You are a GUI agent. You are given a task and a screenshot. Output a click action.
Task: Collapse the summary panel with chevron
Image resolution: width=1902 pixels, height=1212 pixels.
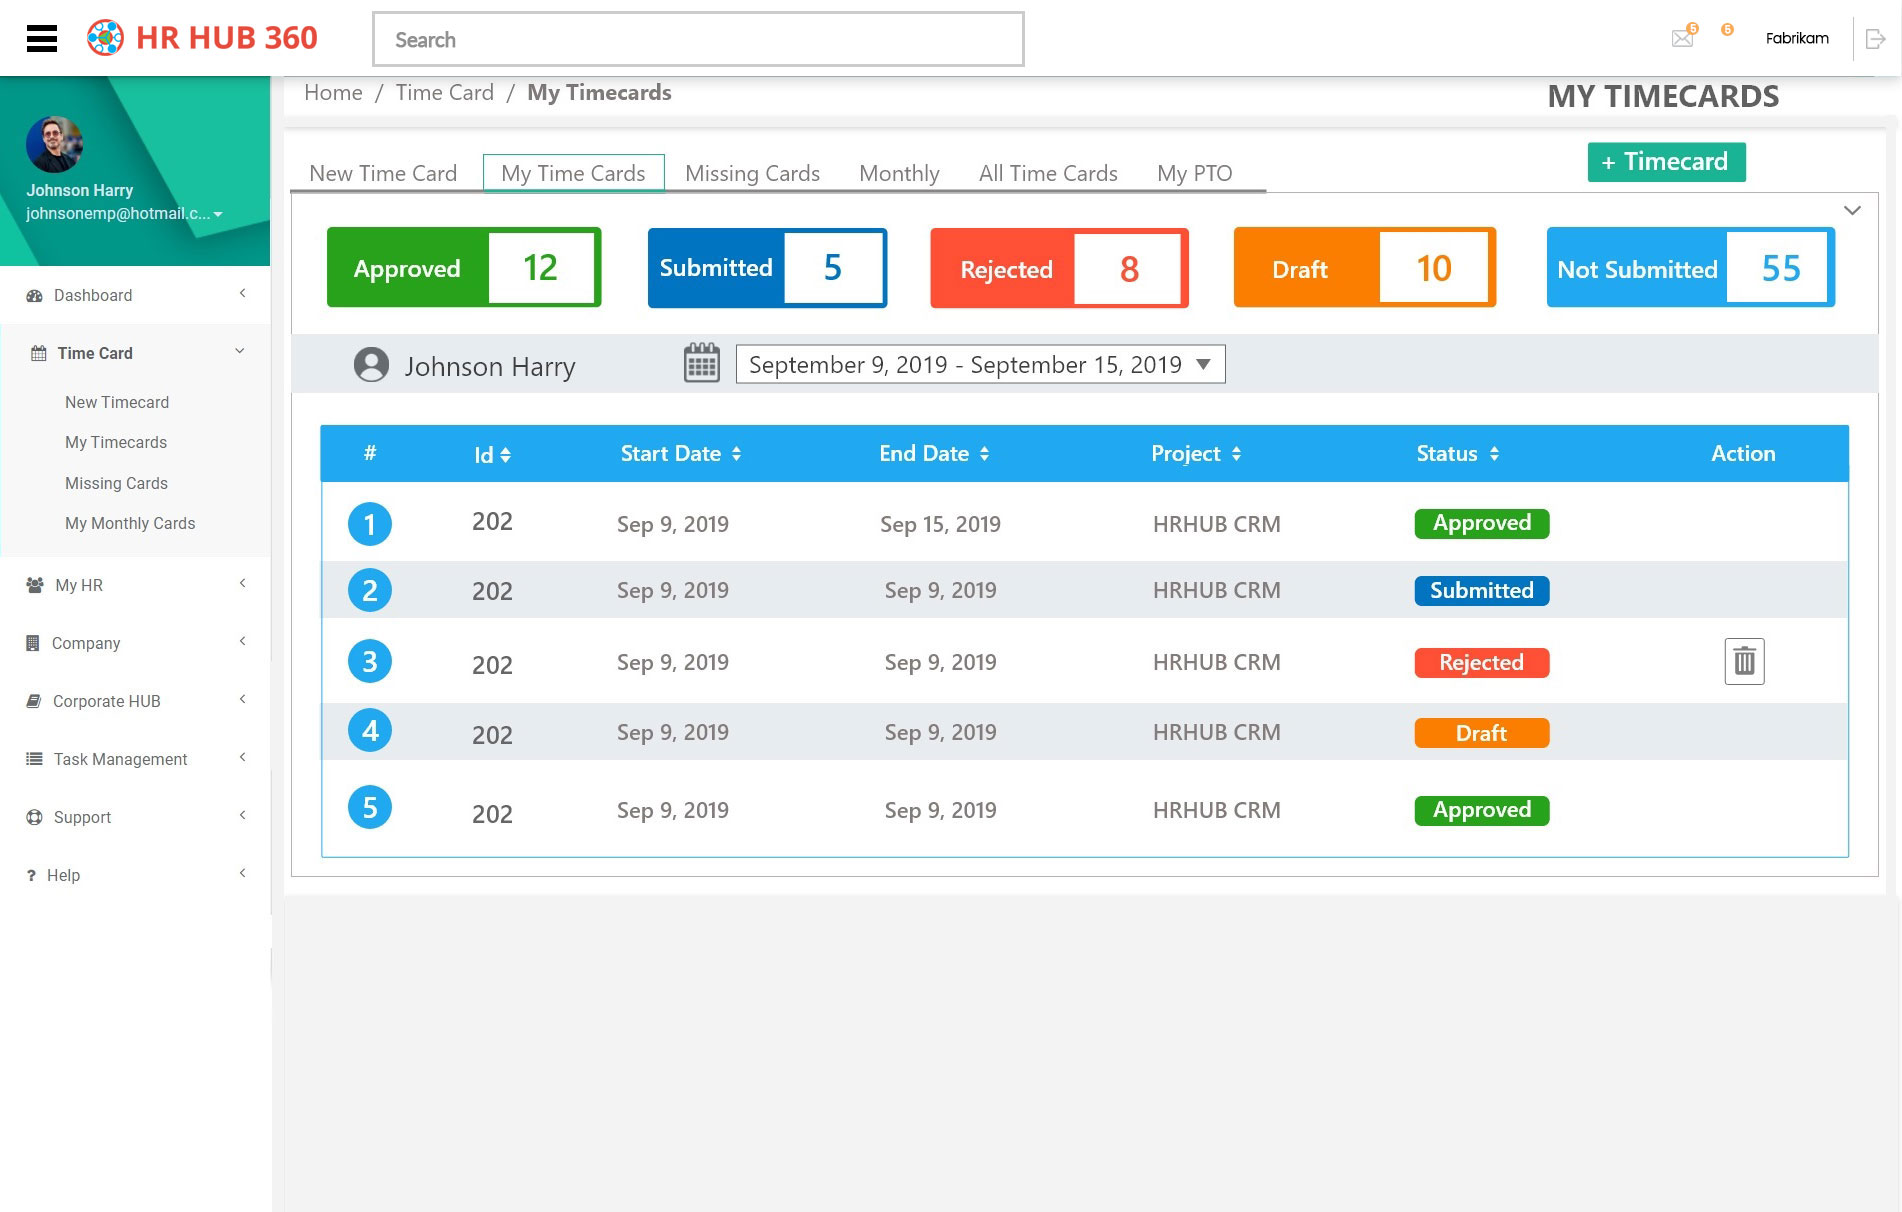1852,210
